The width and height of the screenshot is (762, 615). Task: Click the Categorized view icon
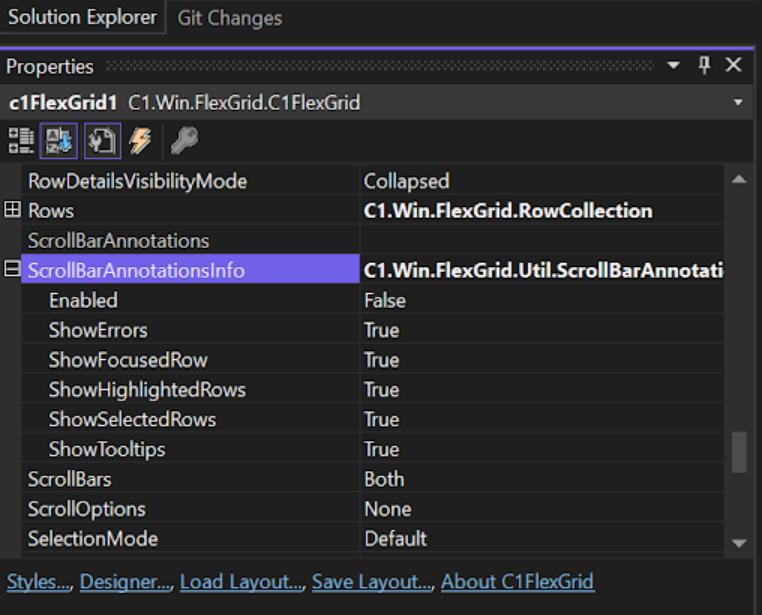click(21, 141)
